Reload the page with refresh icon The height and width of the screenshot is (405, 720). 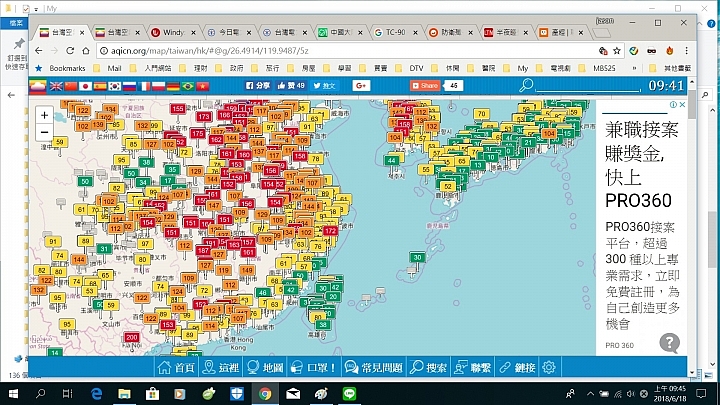[x=70, y=51]
